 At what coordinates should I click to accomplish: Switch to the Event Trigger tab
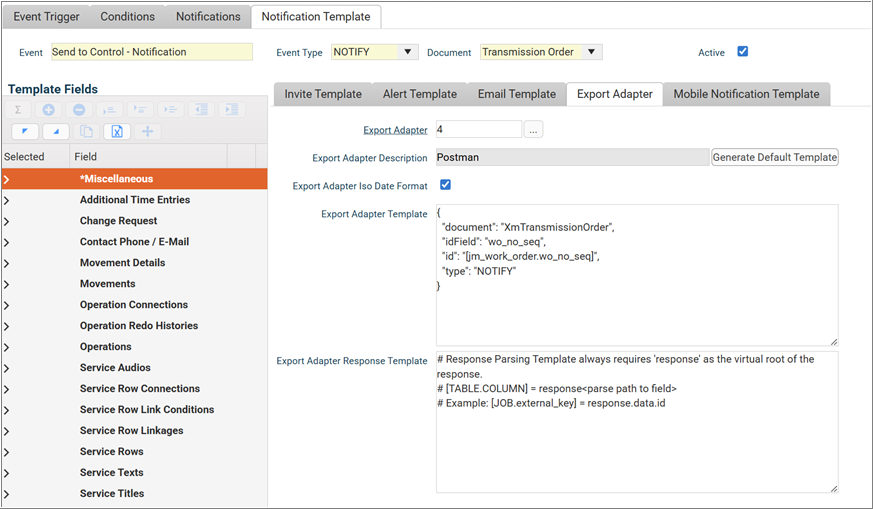click(46, 17)
